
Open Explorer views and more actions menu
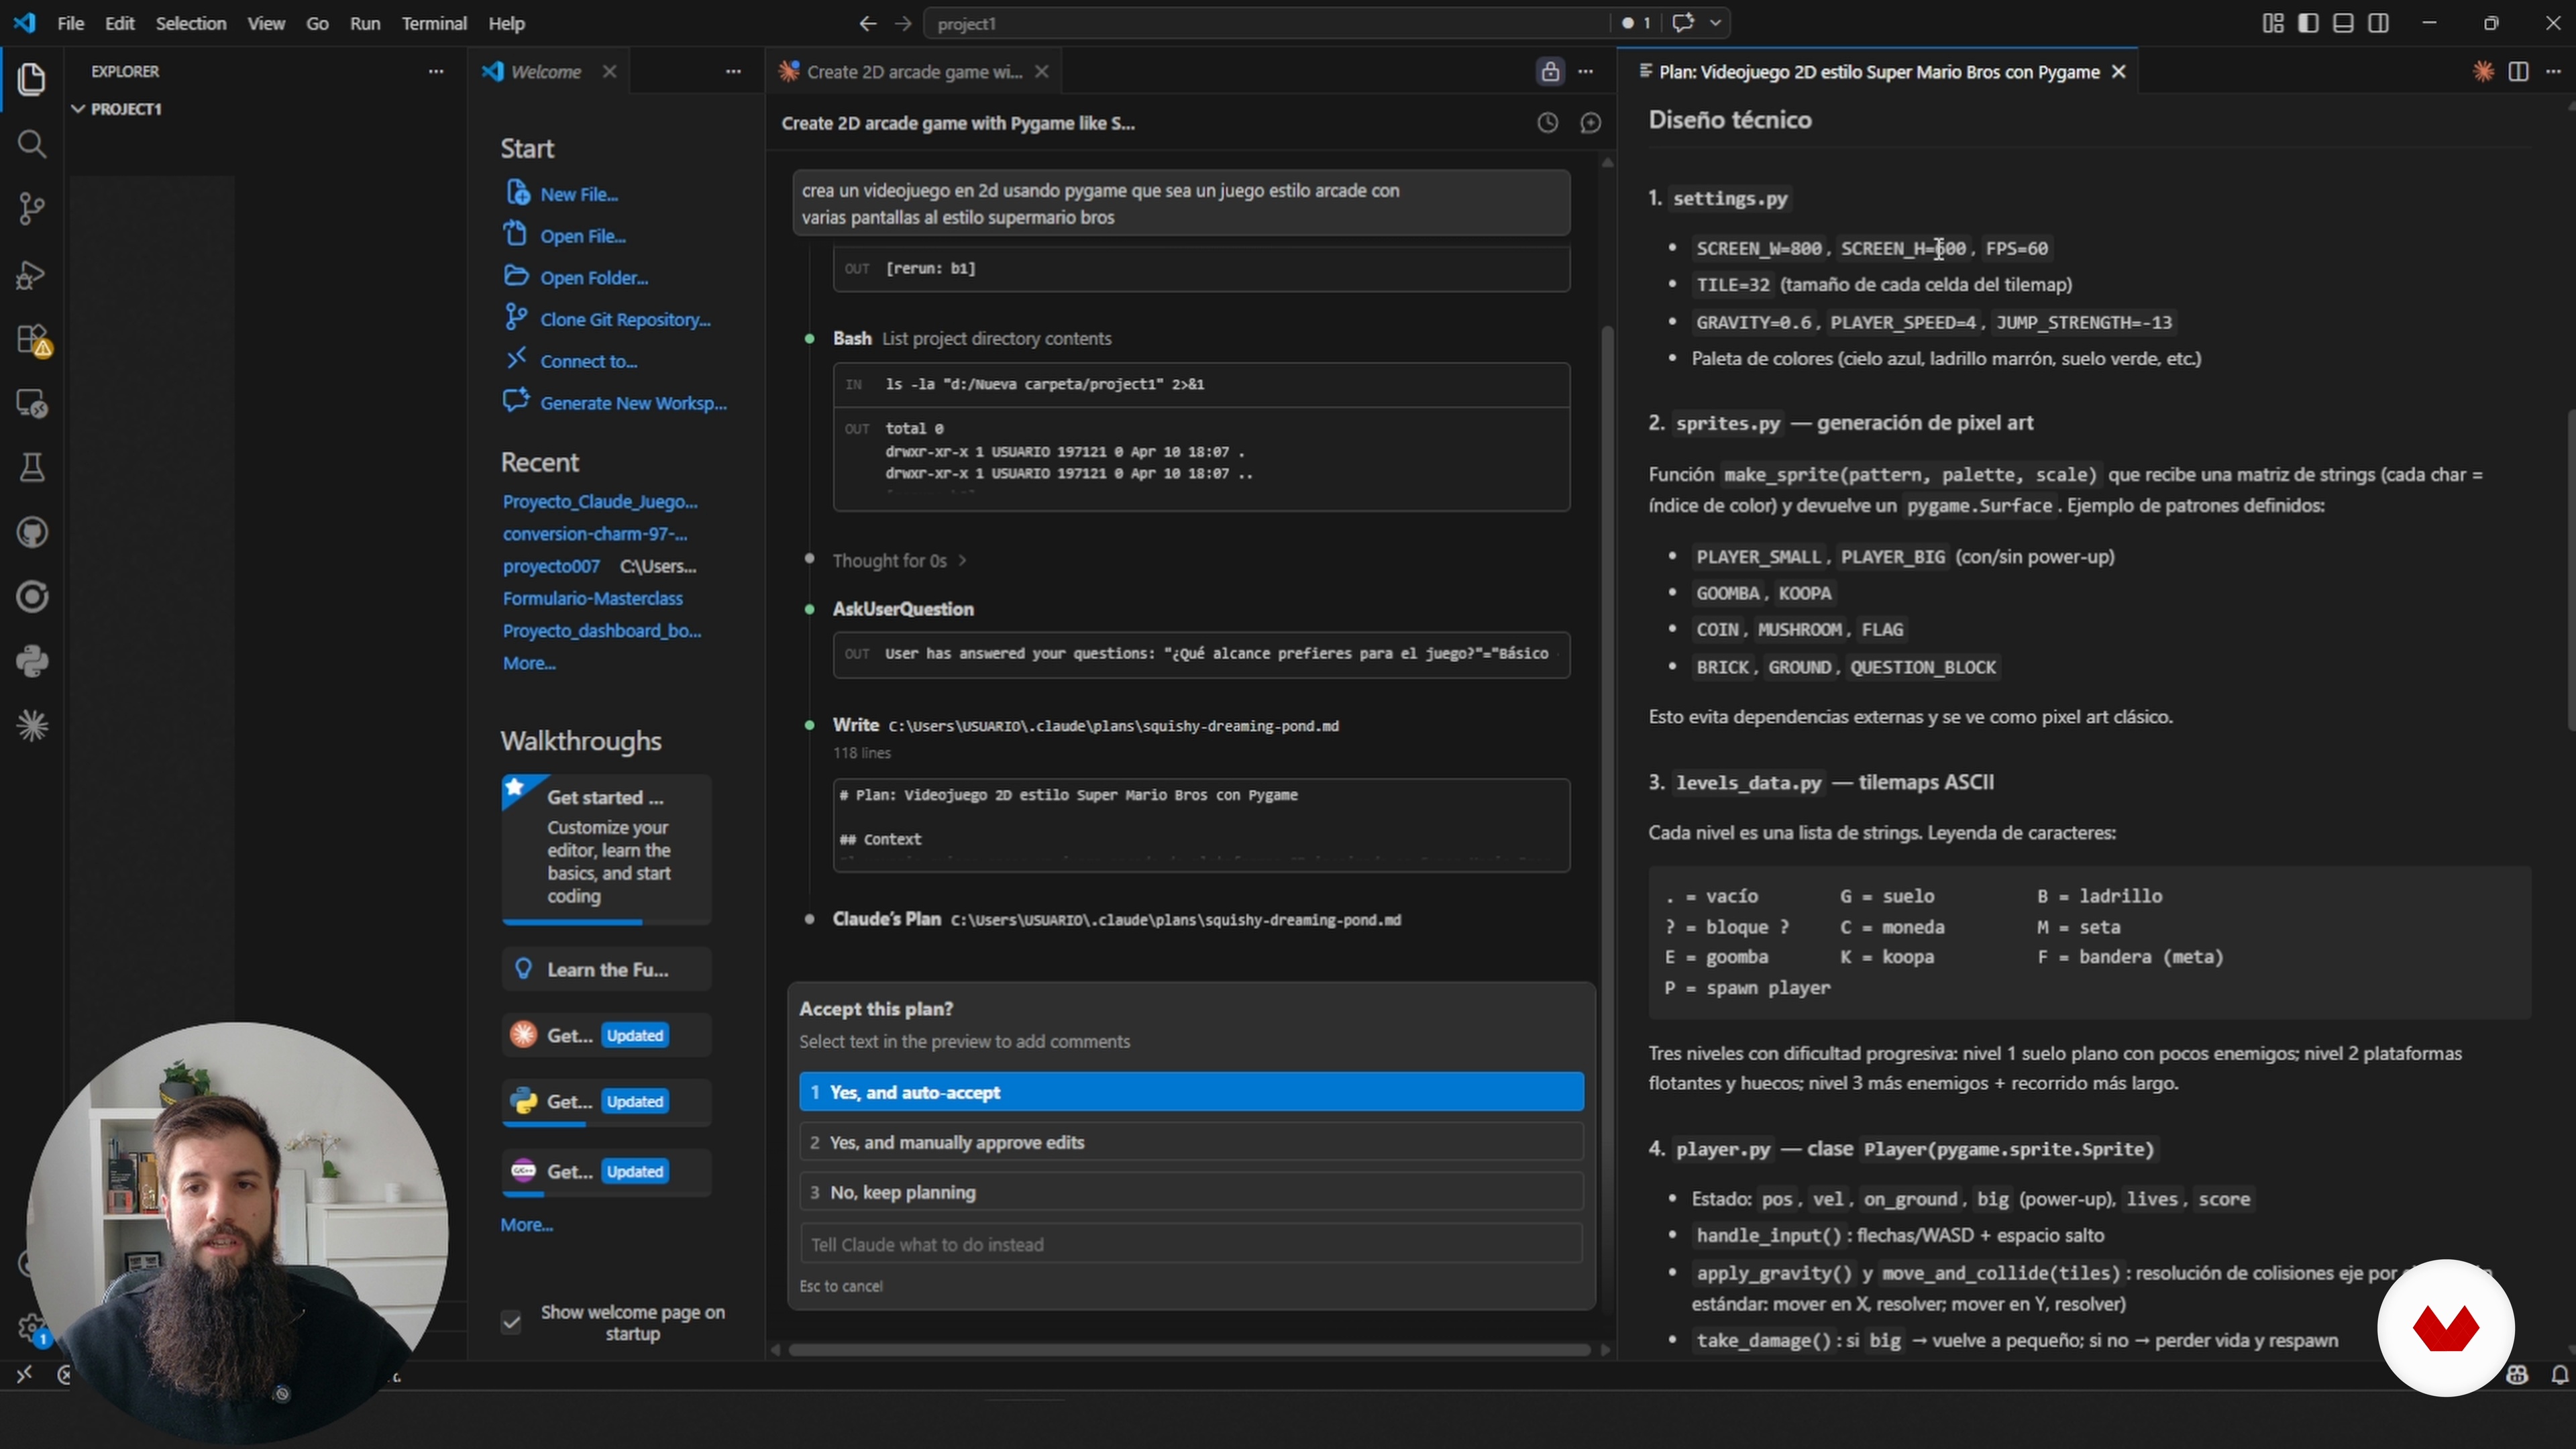click(436, 71)
